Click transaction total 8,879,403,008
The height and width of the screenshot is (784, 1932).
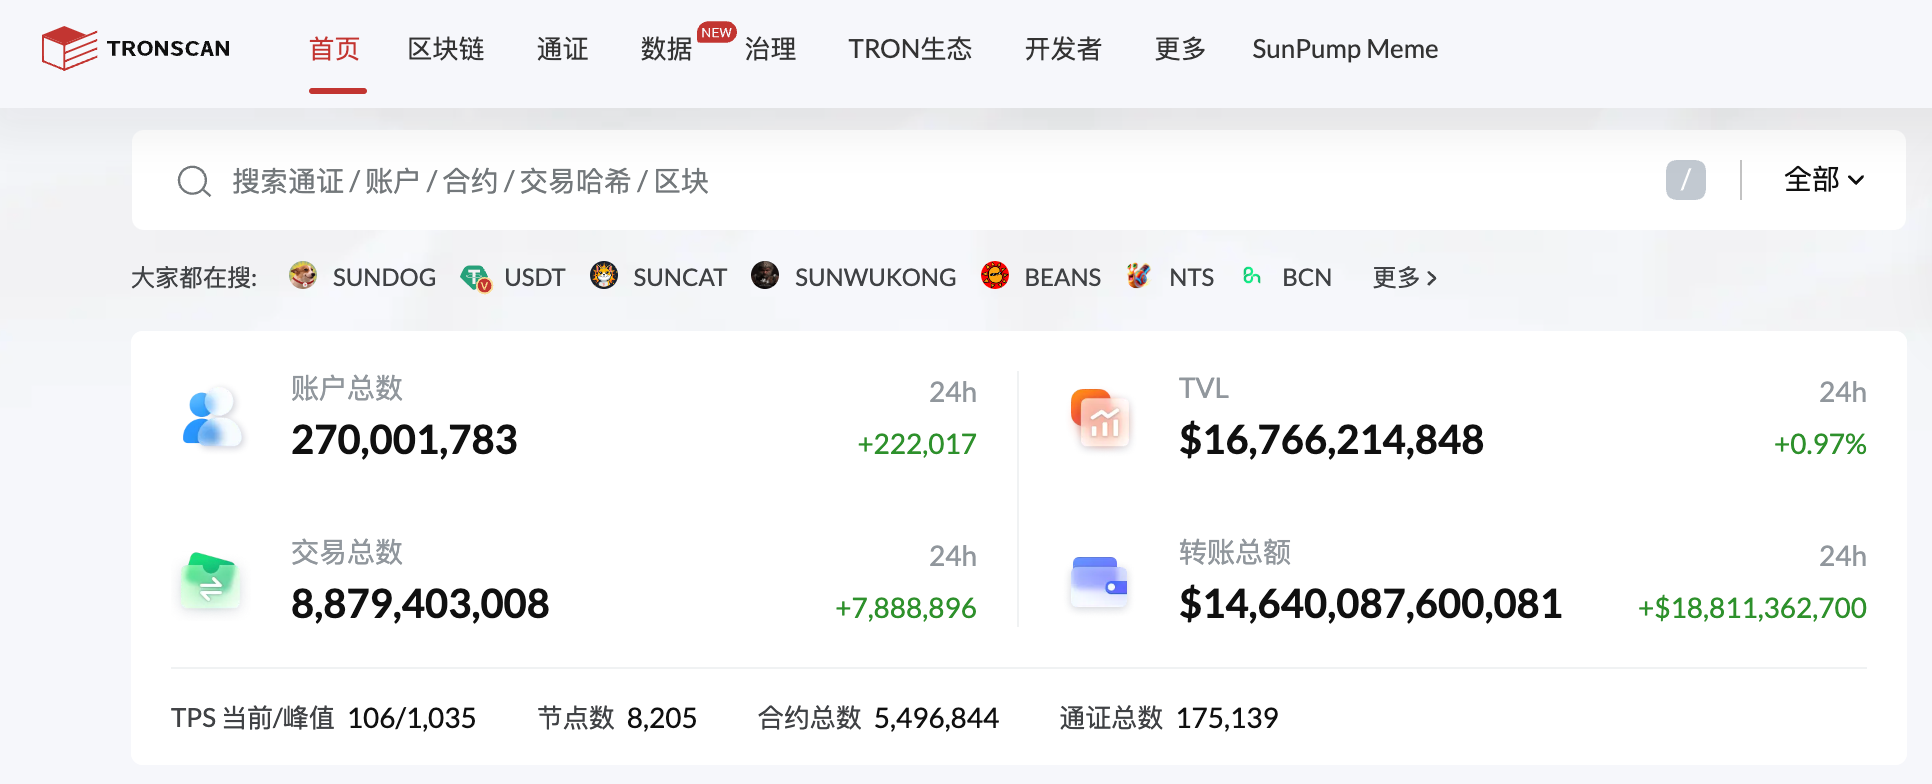pyautogui.click(x=420, y=604)
